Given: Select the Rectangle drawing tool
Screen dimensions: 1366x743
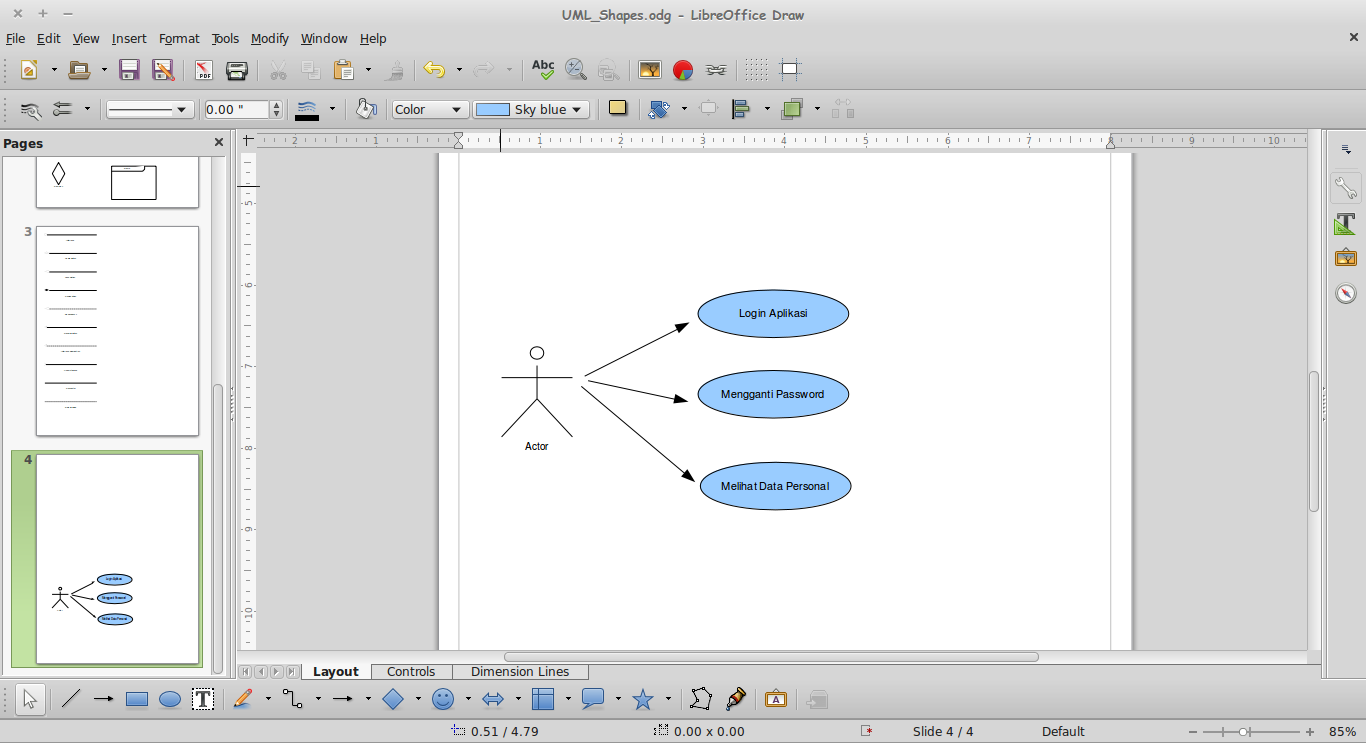Looking at the screenshot, I should (136, 699).
